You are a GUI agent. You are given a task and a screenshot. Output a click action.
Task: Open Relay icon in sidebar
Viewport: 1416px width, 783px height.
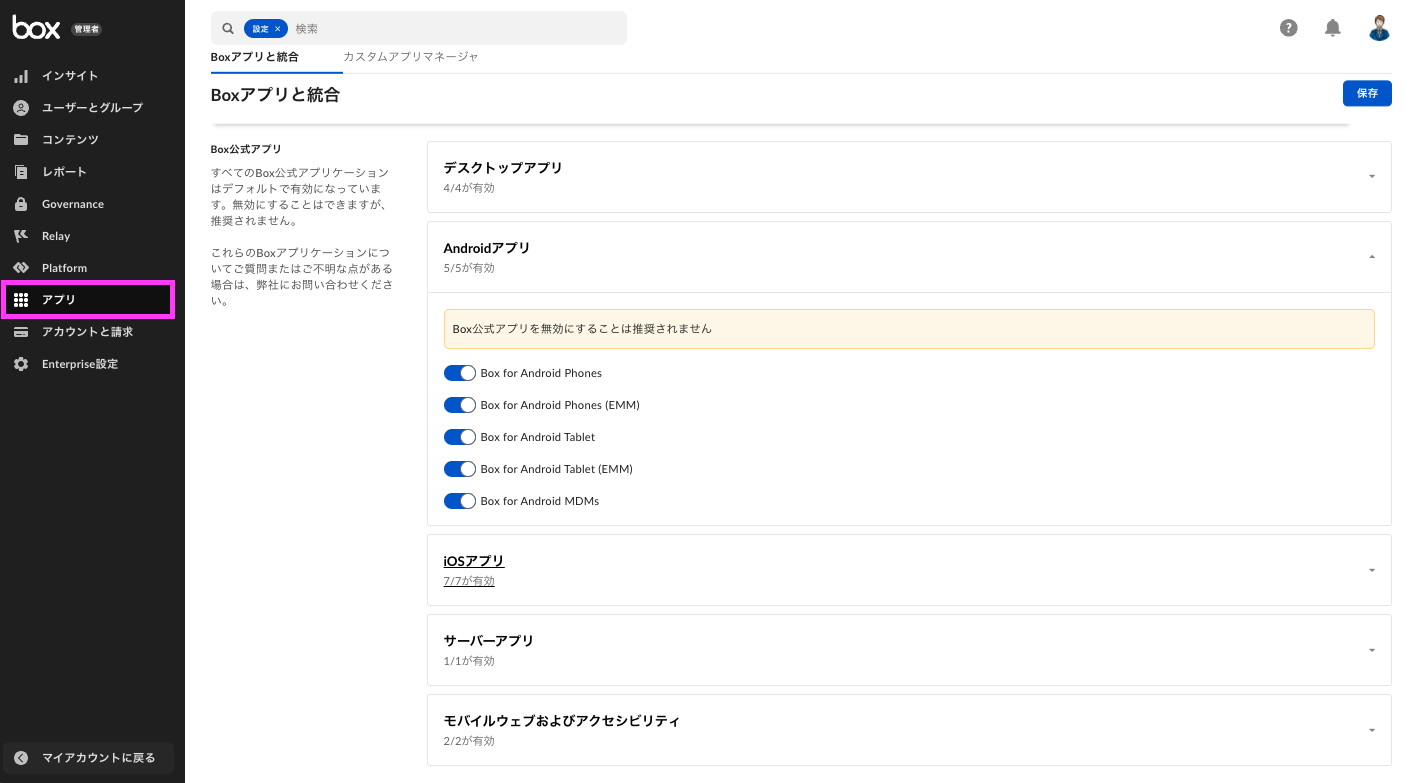pyautogui.click(x=21, y=236)
